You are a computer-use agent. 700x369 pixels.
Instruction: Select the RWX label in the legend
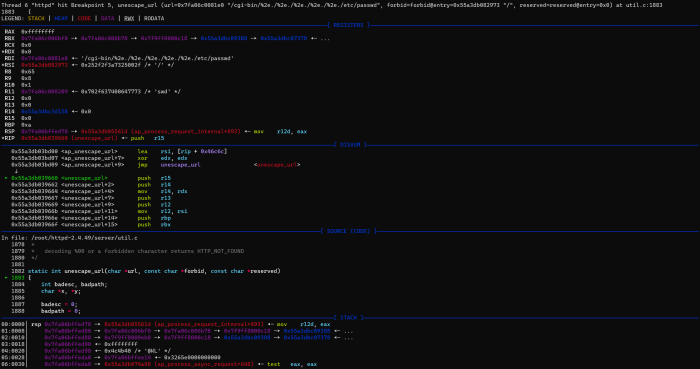[x=129, y=18]
